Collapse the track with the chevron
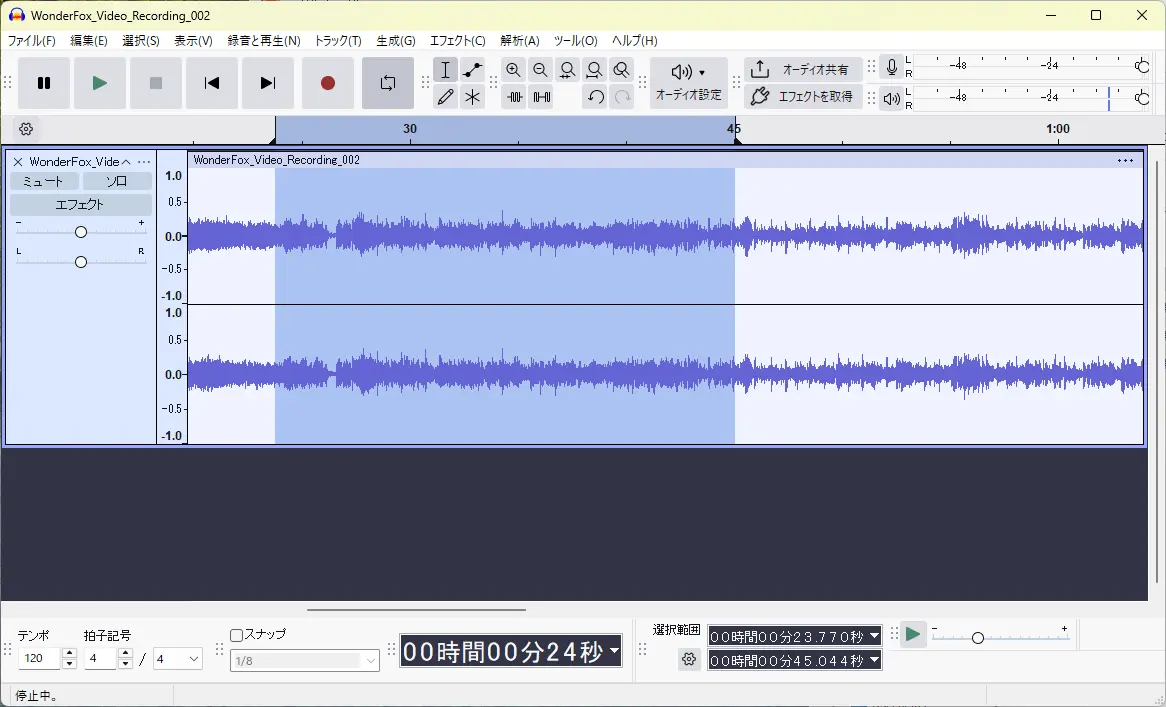Screen dimensions: 1166x707 (x=126, y=161)
